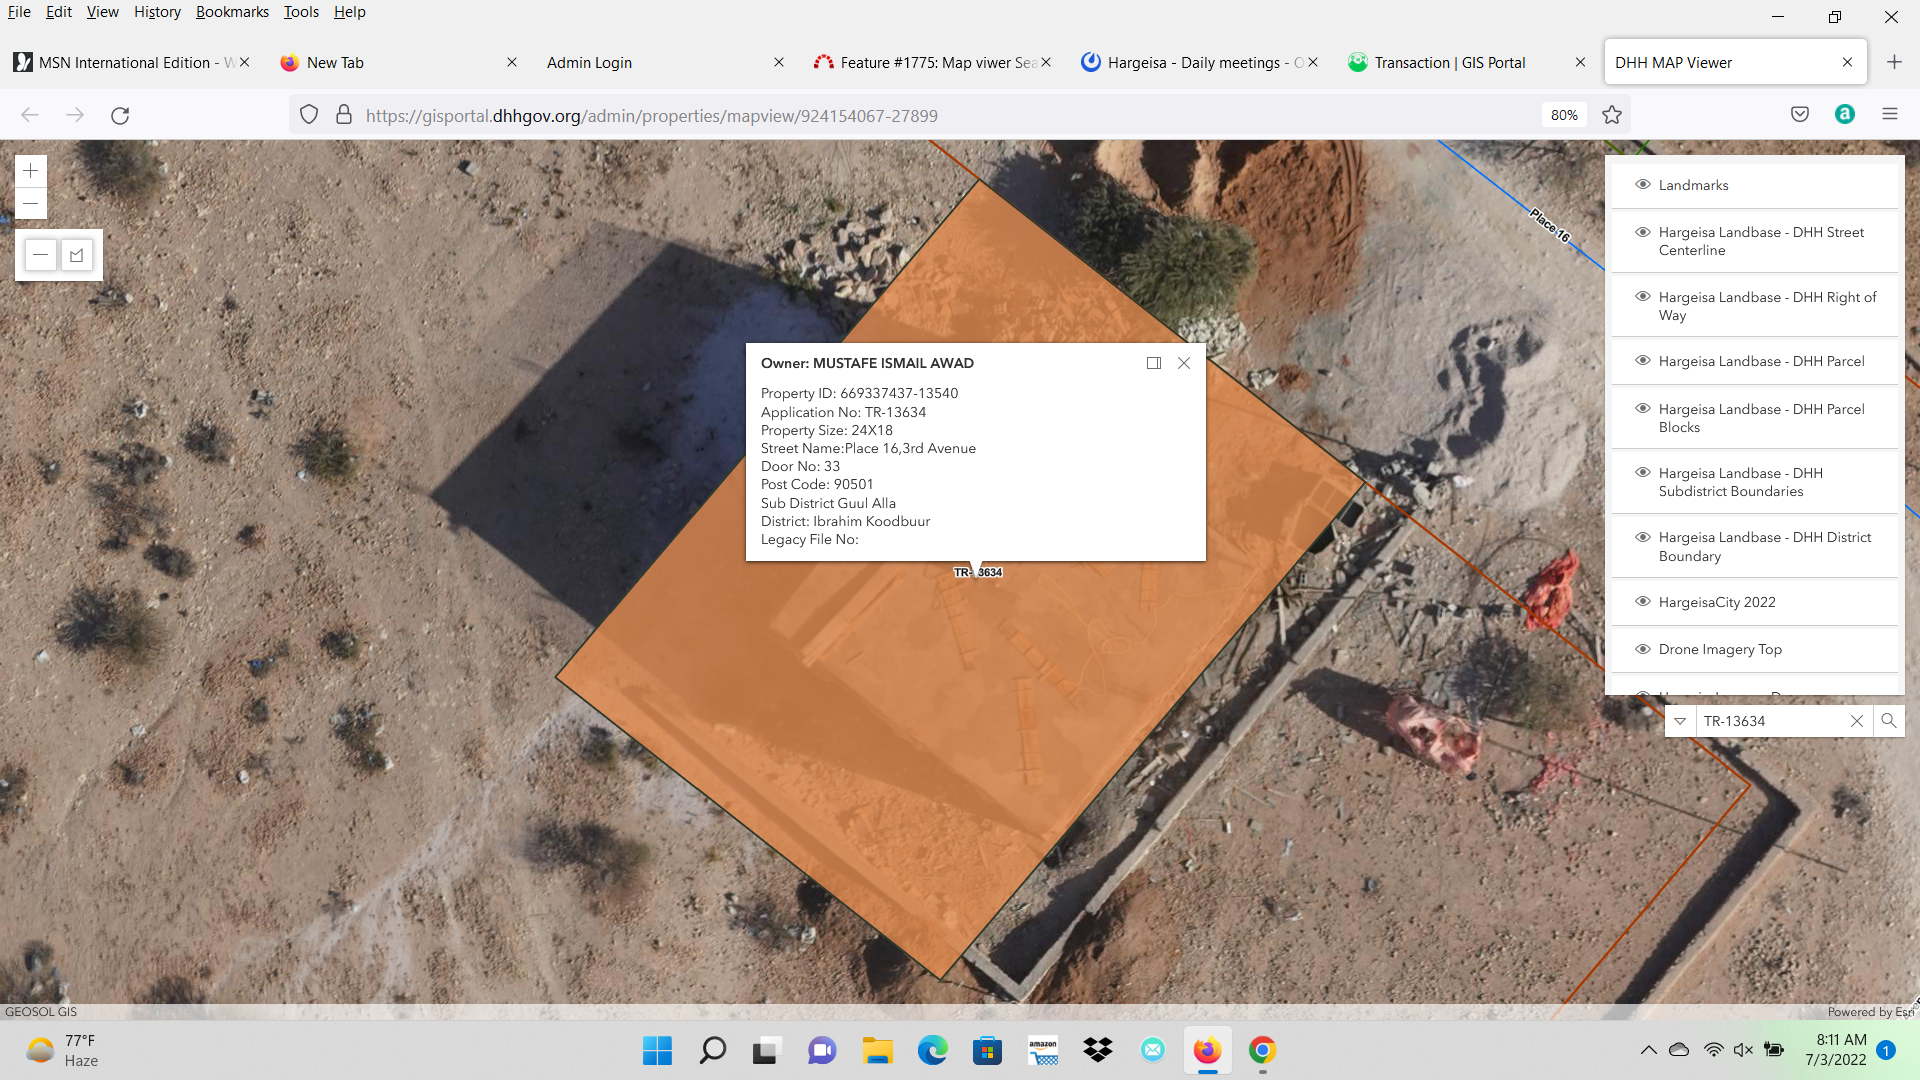
Task: Toggle HargeisaCity 2022 layer visibility
Action: pos(1642,602)
